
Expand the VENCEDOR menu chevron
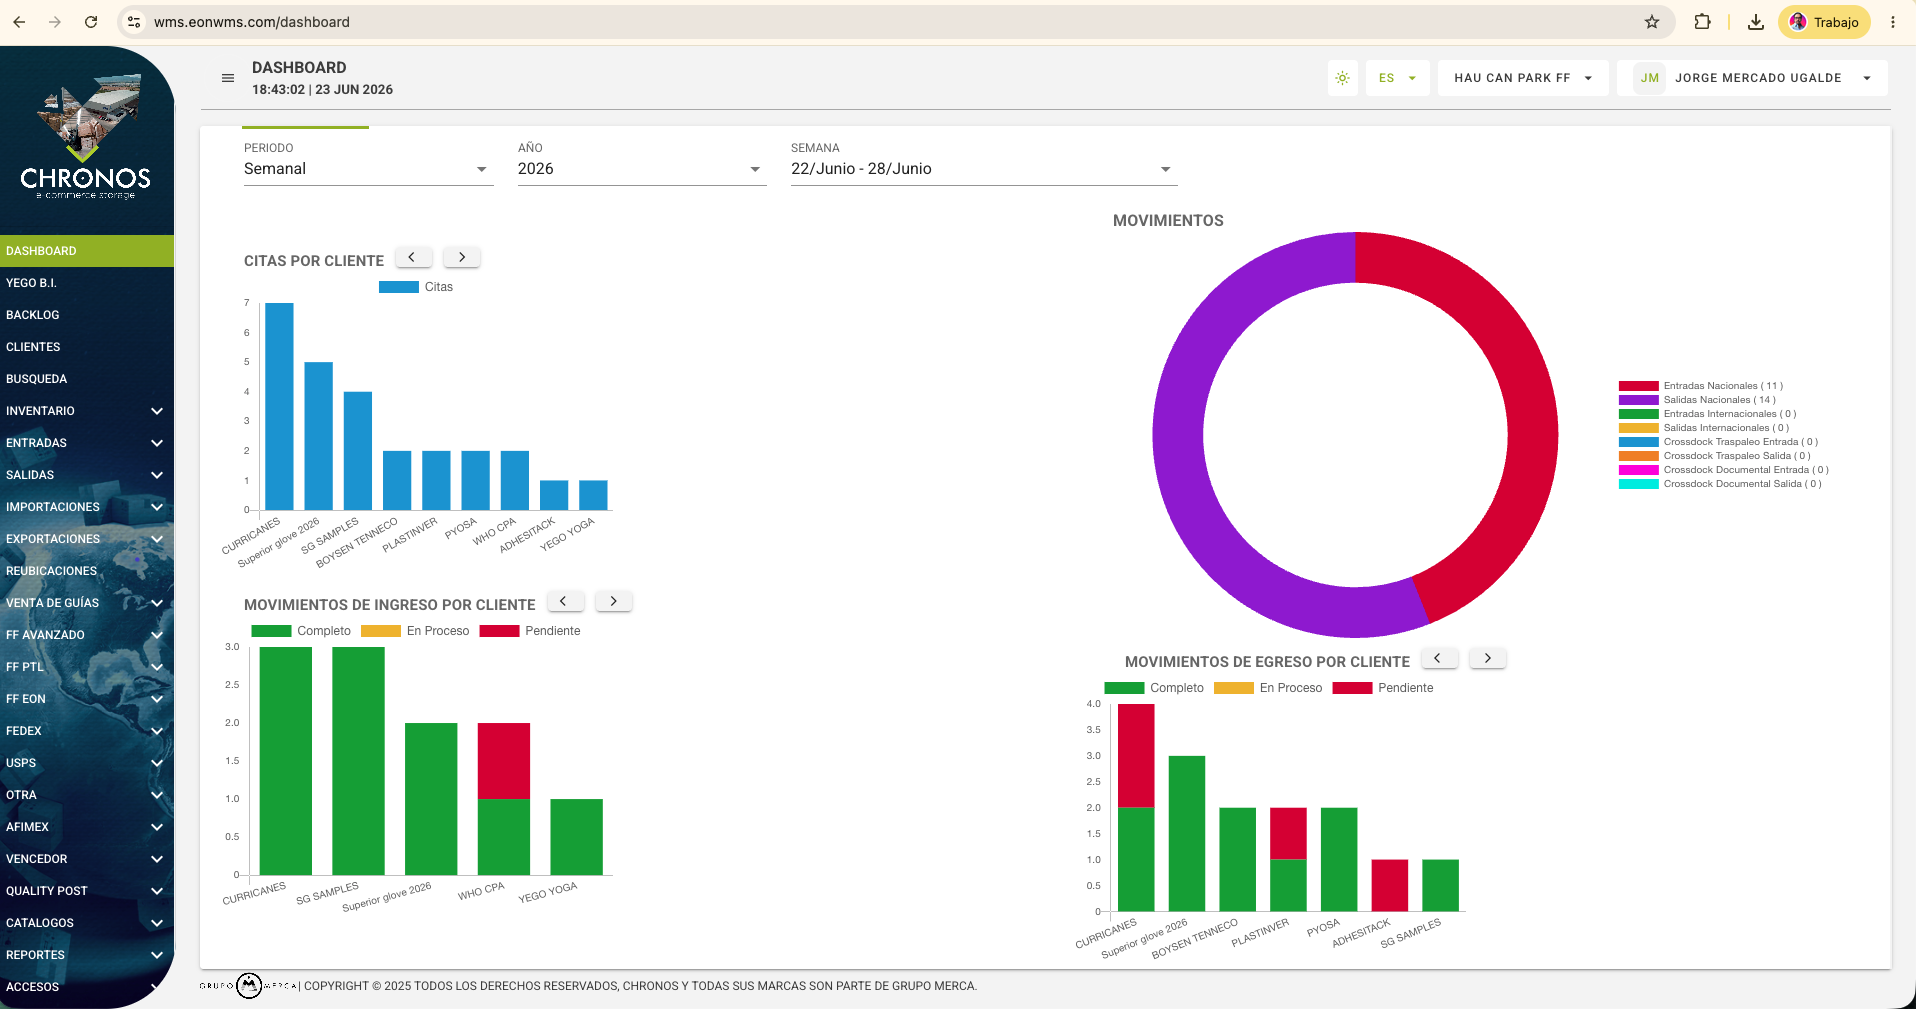click(157, 859)
